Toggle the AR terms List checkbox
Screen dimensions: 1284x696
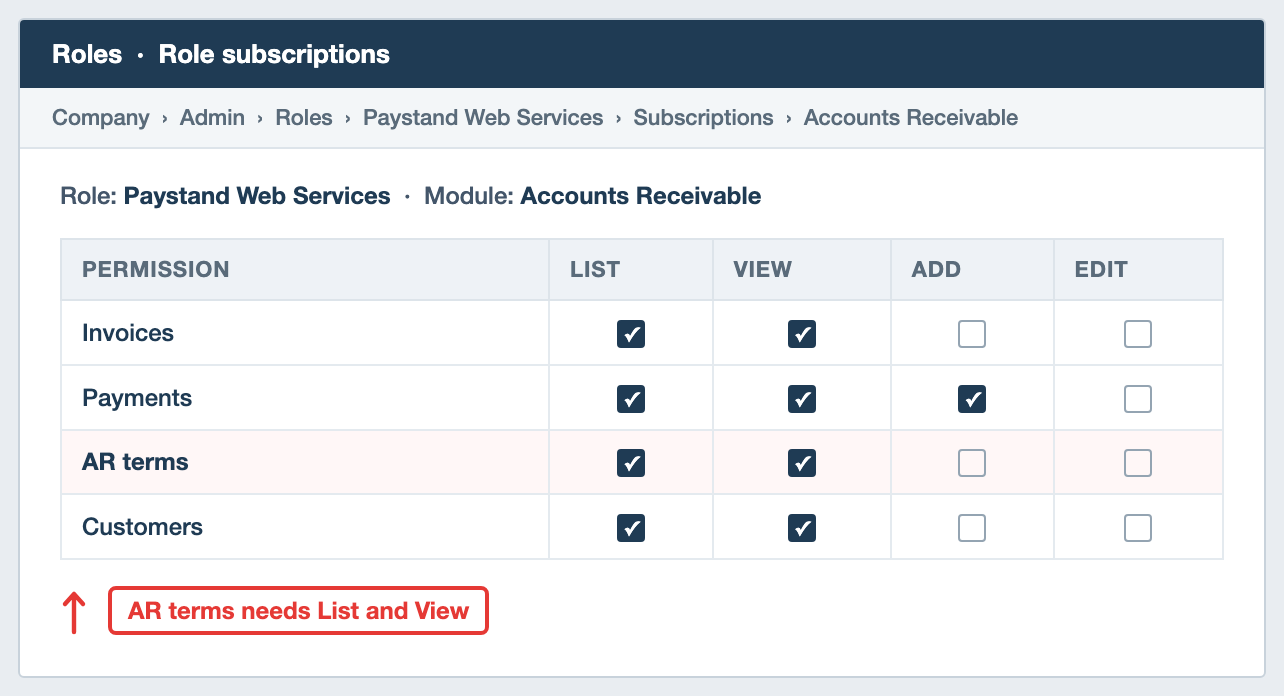[631, 463]
